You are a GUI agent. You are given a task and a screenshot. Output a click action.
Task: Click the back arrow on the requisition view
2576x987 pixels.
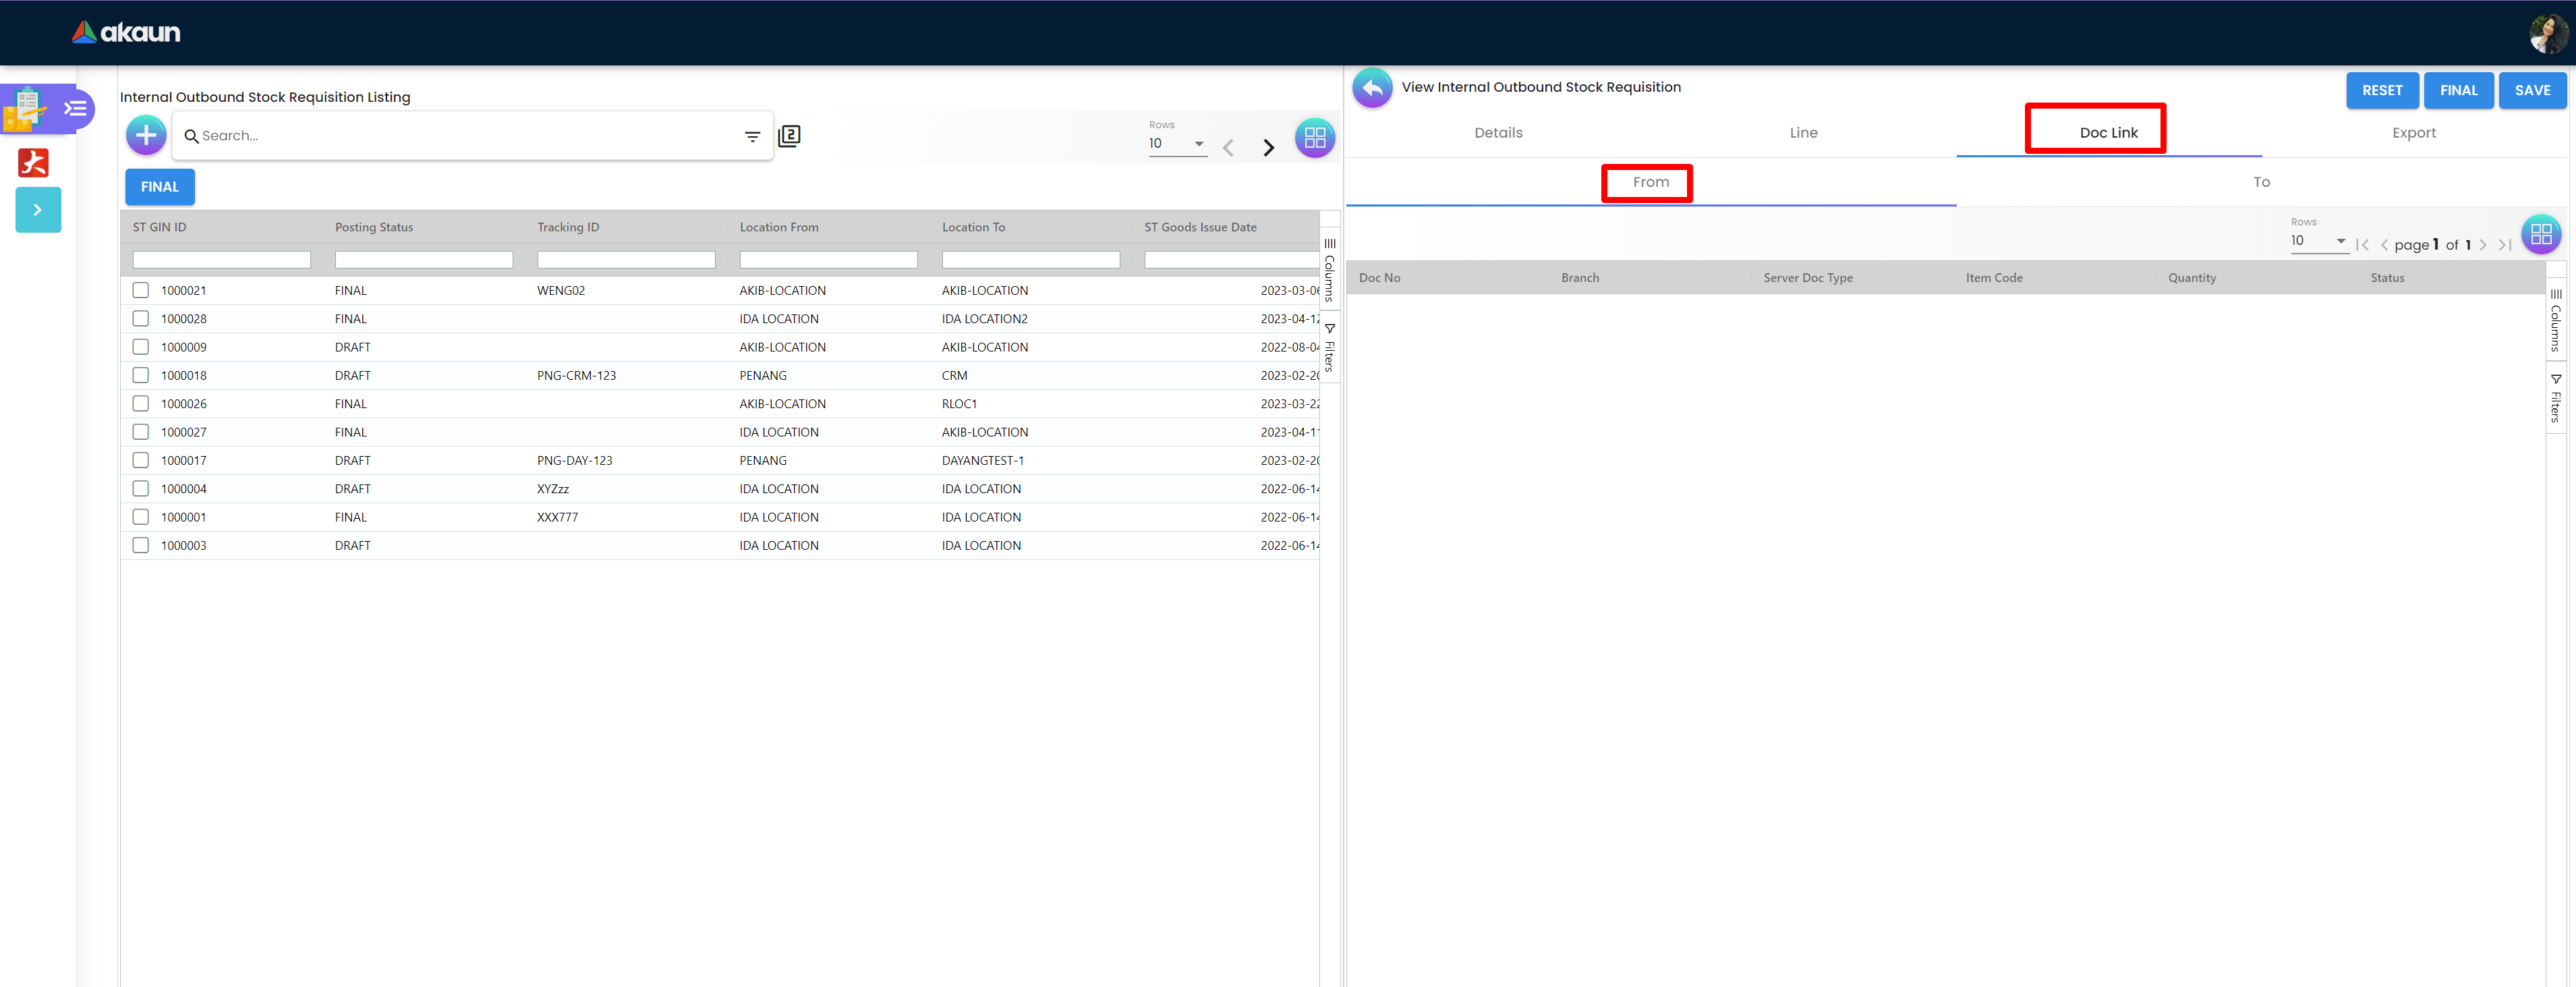coord(1372,88)
